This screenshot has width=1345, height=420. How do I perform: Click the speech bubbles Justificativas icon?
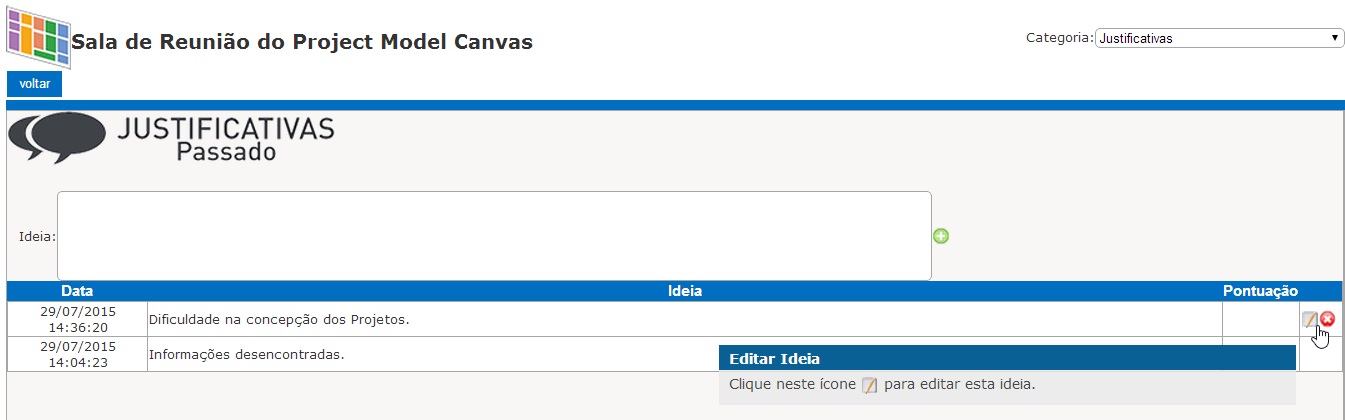(57, 138)
